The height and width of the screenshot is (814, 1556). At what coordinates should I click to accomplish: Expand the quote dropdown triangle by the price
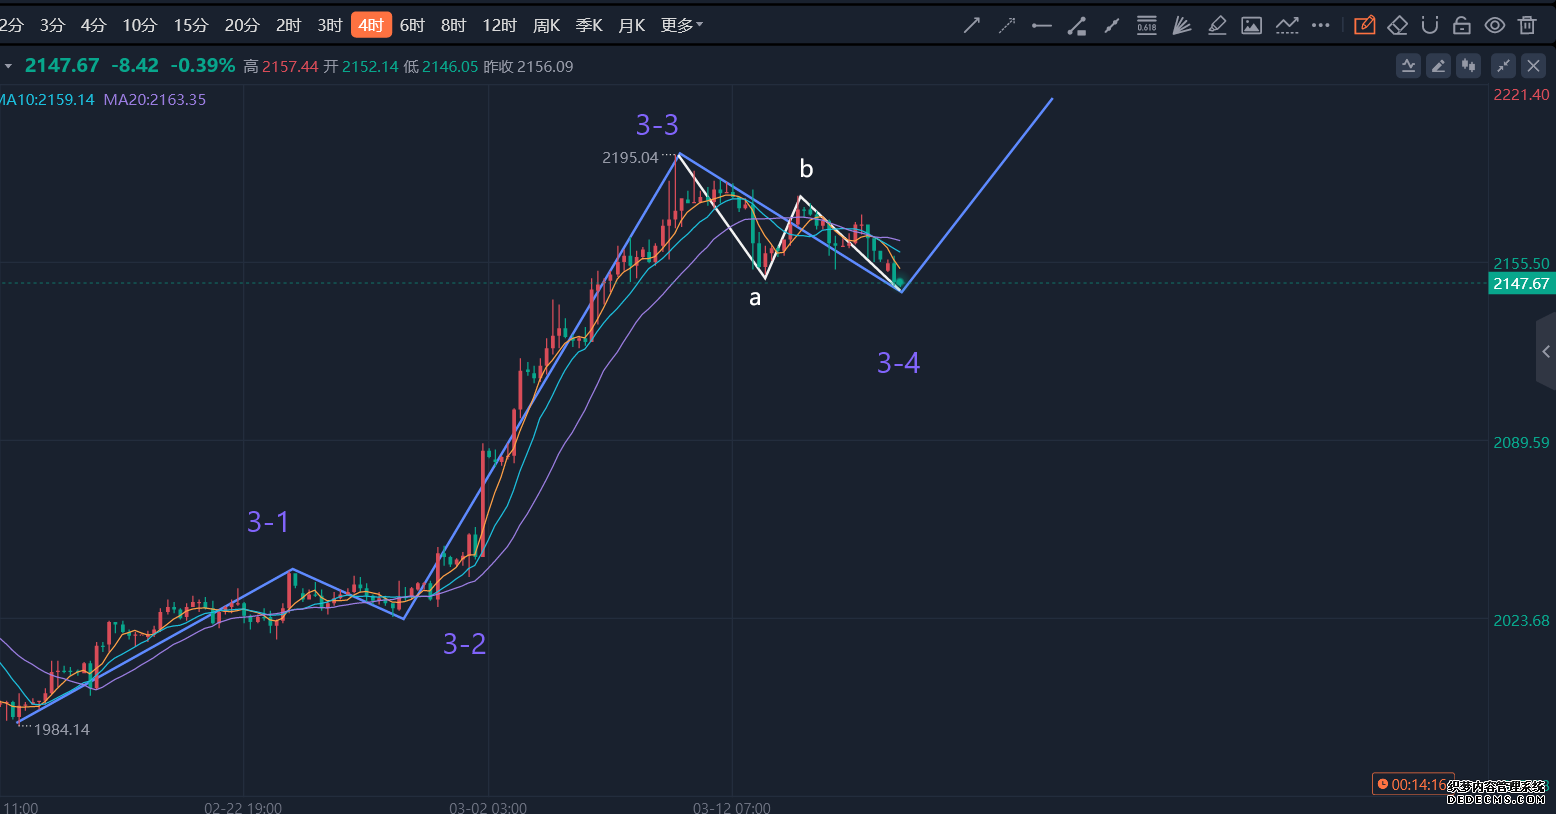(8, 66)
